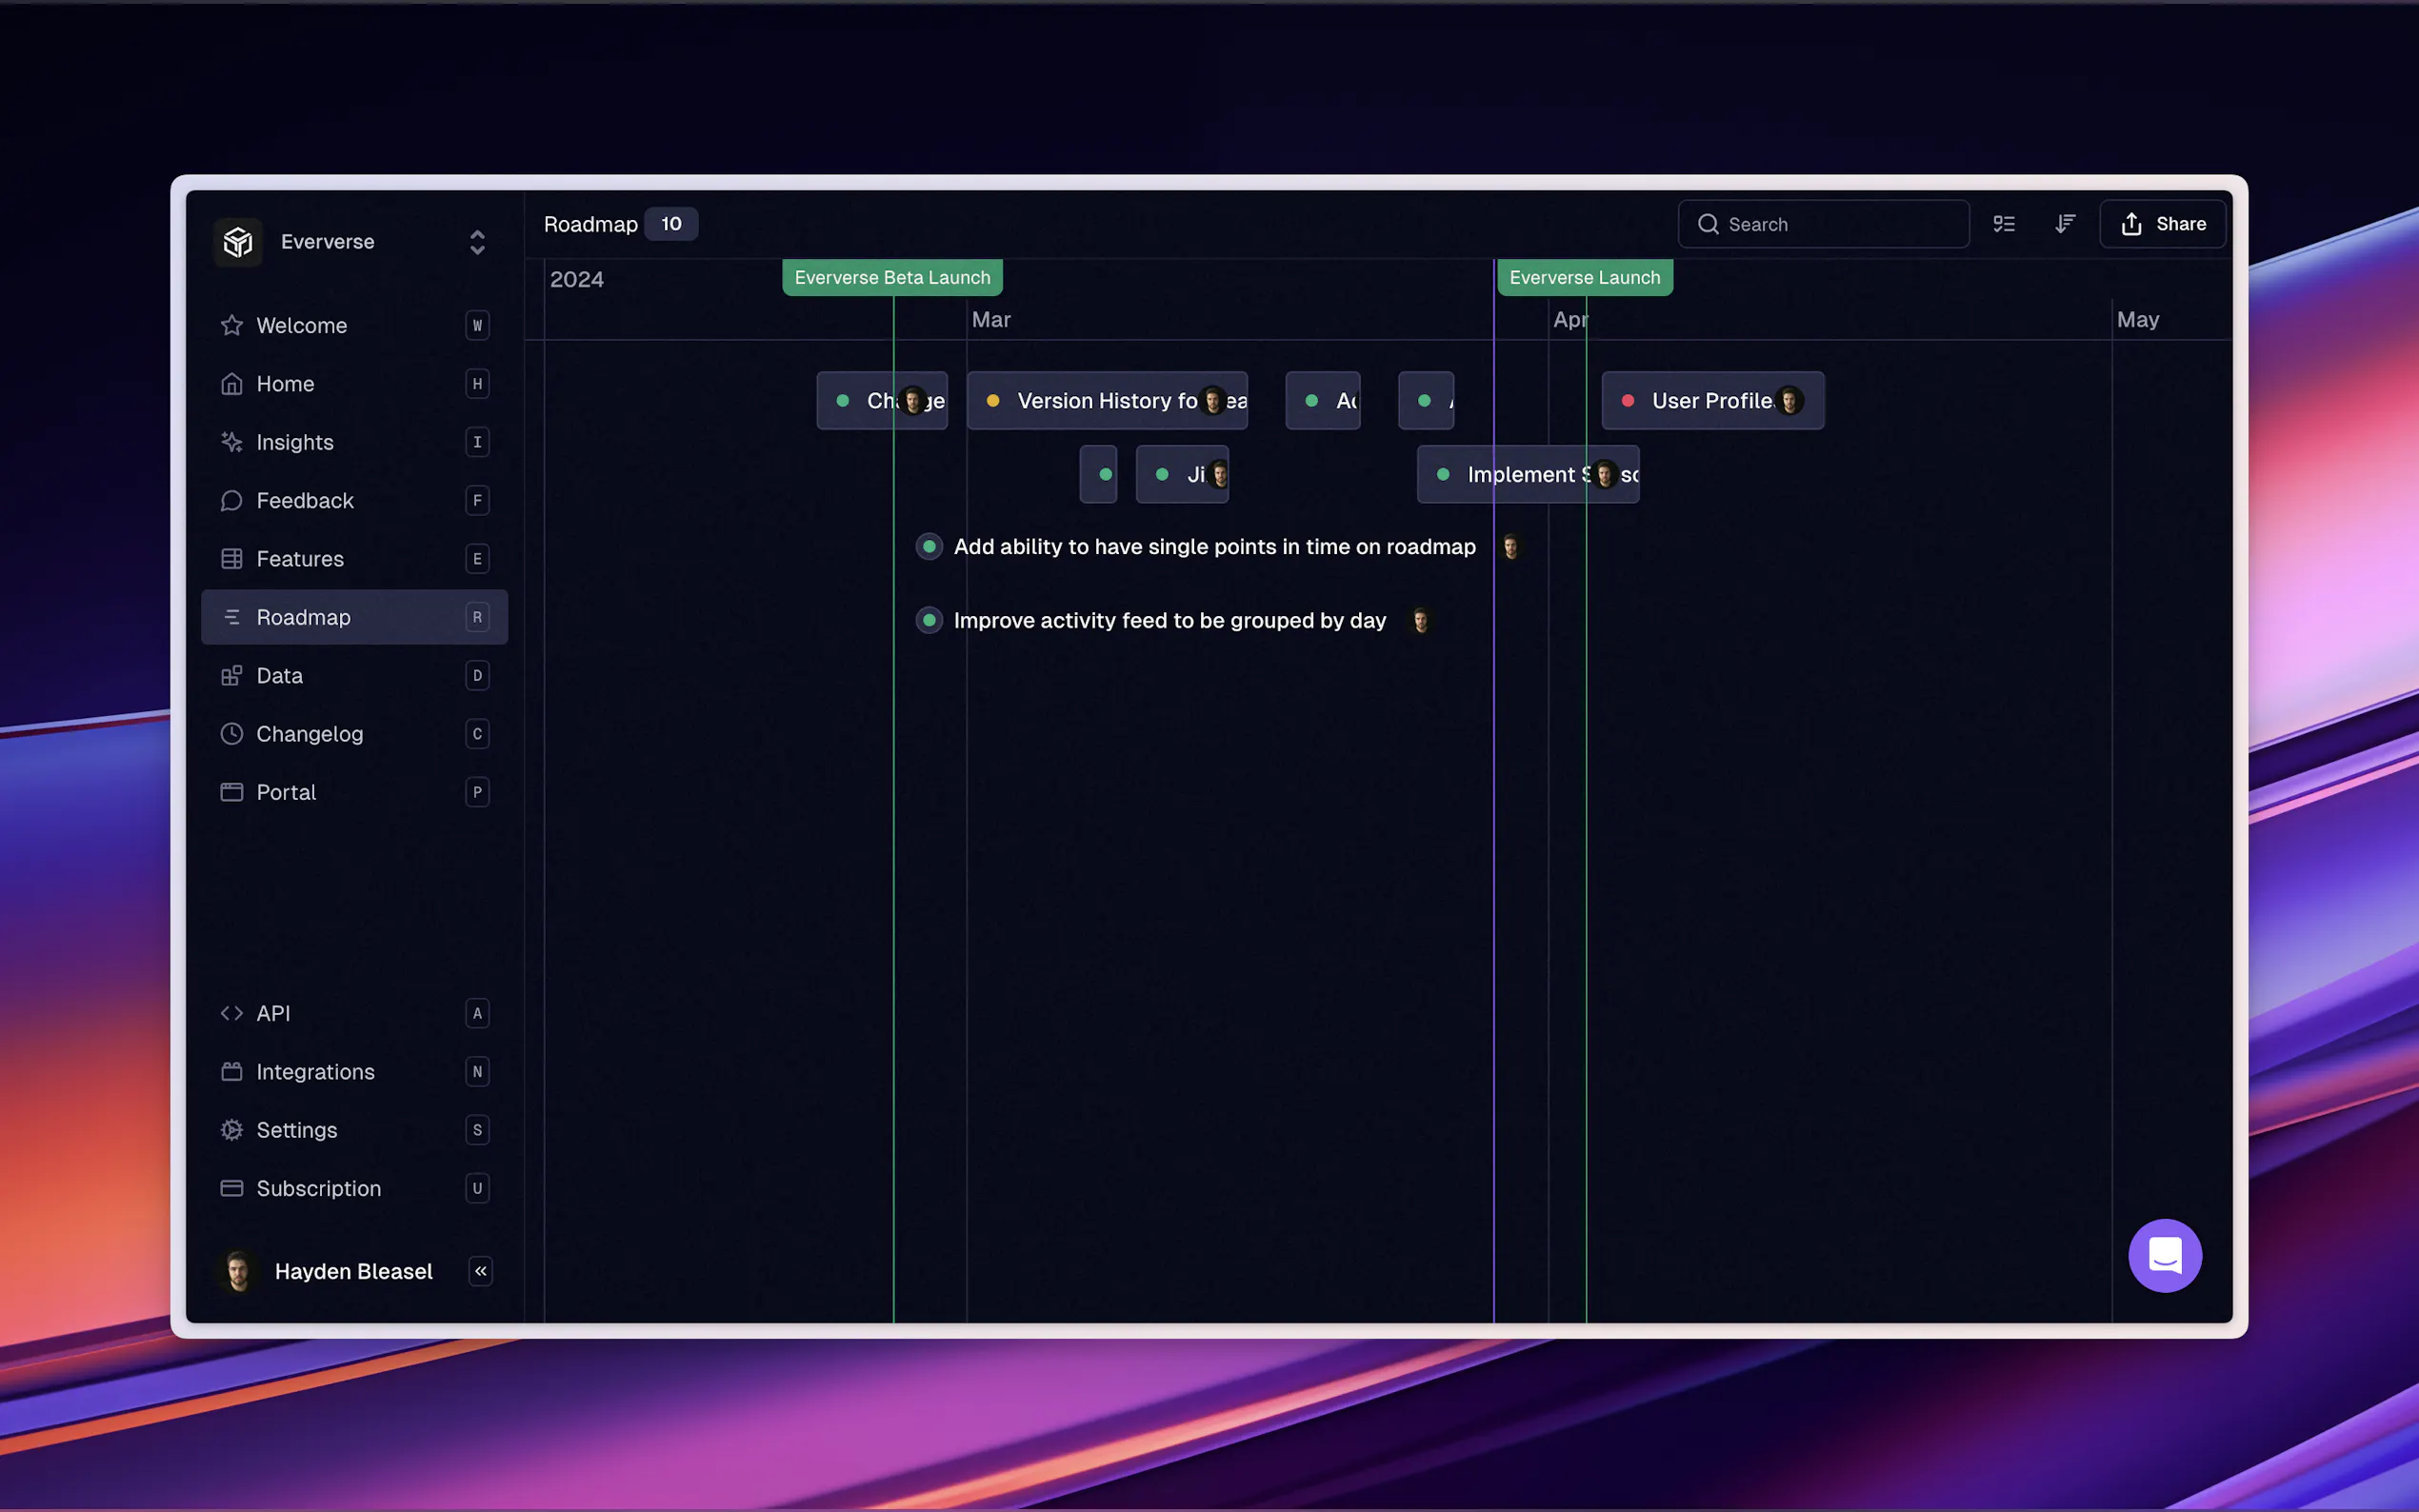Click the API code brackets icon
Screen dimensions: 2419x1512
pyautogui.click(x=232, y=1013)
